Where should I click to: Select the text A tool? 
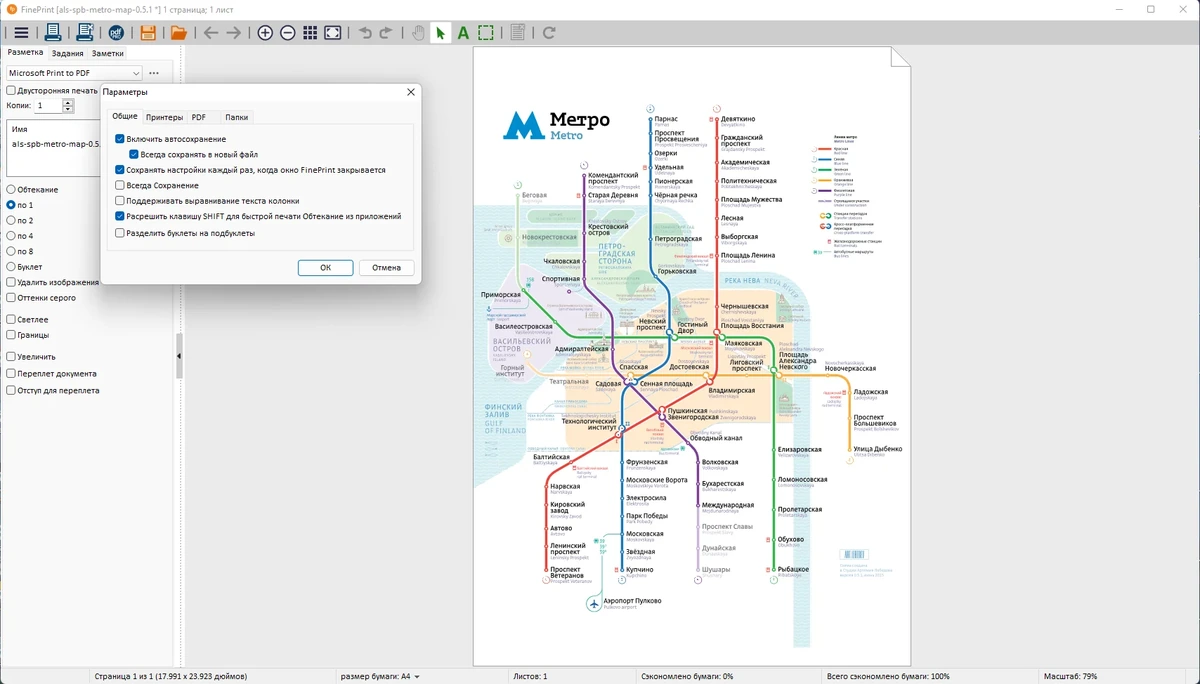click(463, 33)
